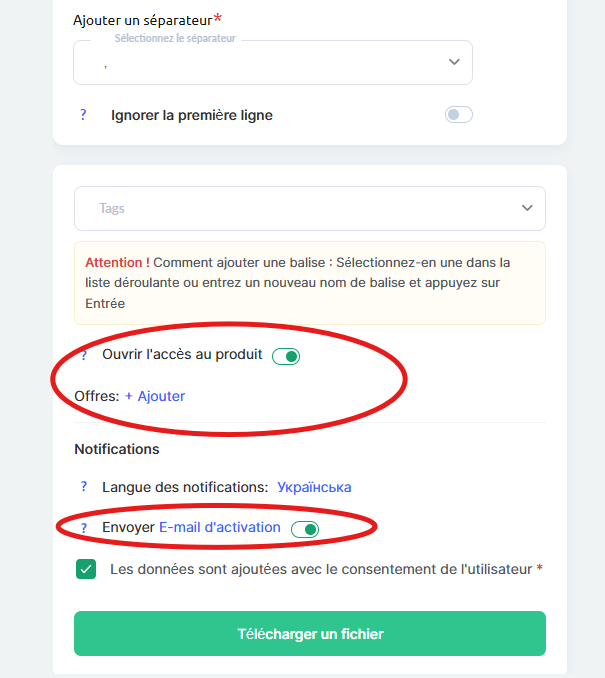
Task: Uncheck the user consent checkbox
Action: click(86, 569)
